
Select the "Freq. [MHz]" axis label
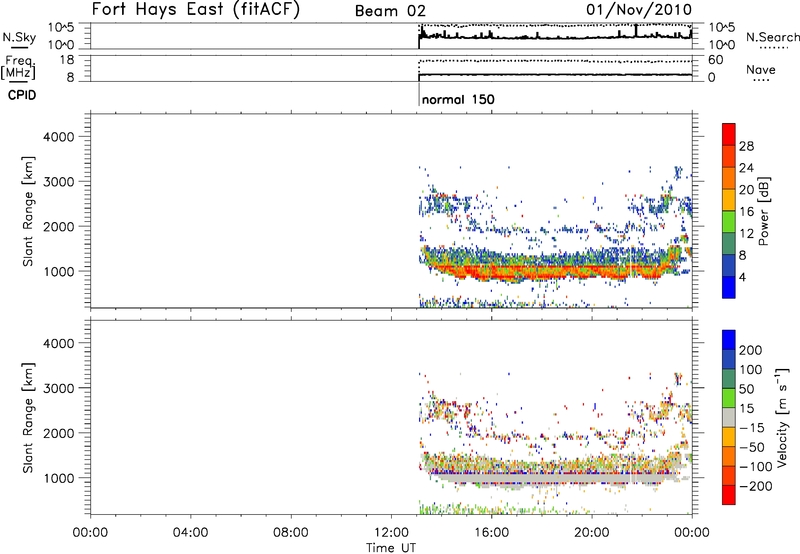point(18,67)
